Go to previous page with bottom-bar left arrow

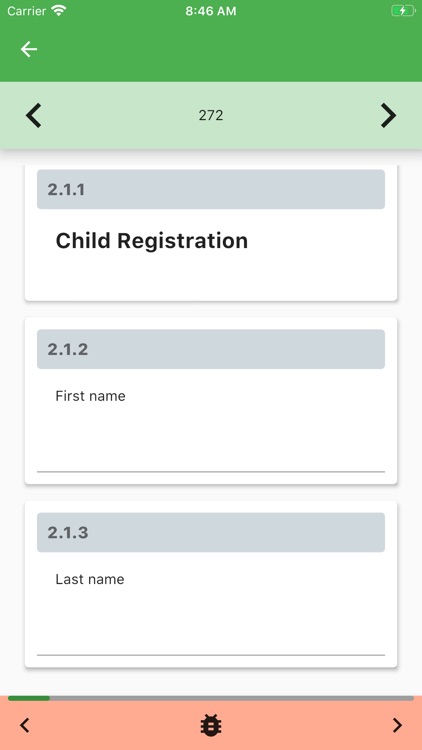pos(25,725)
